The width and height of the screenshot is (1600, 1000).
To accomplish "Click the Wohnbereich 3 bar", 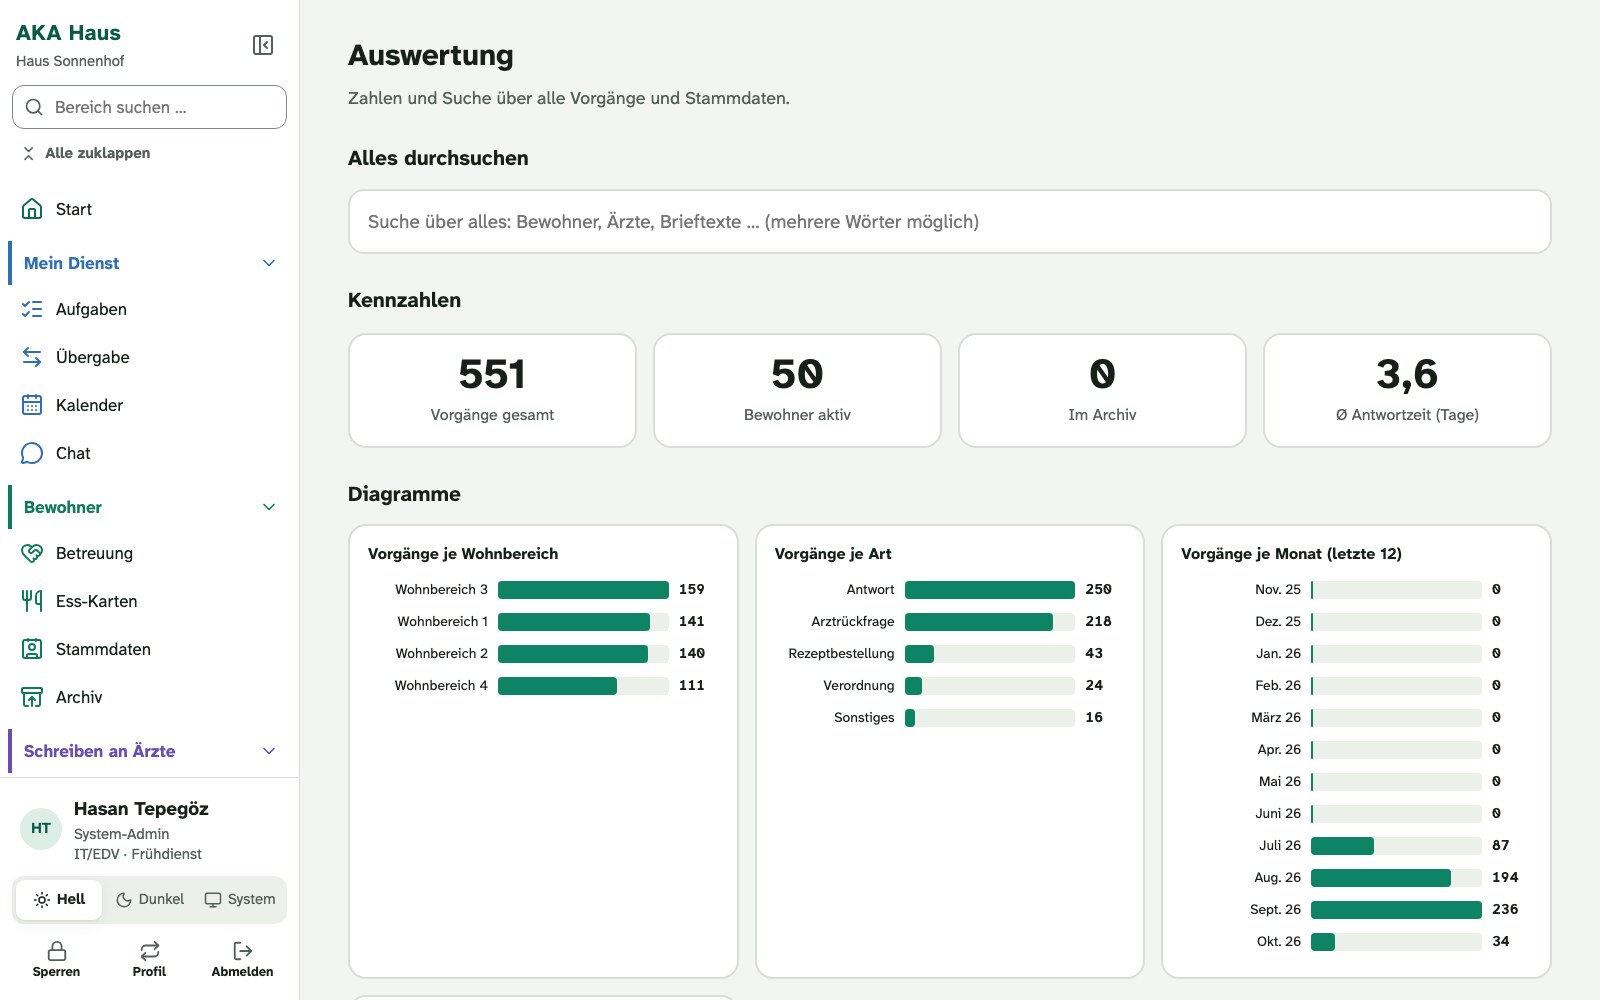I will pyautogui.click(x=583, y=590).
